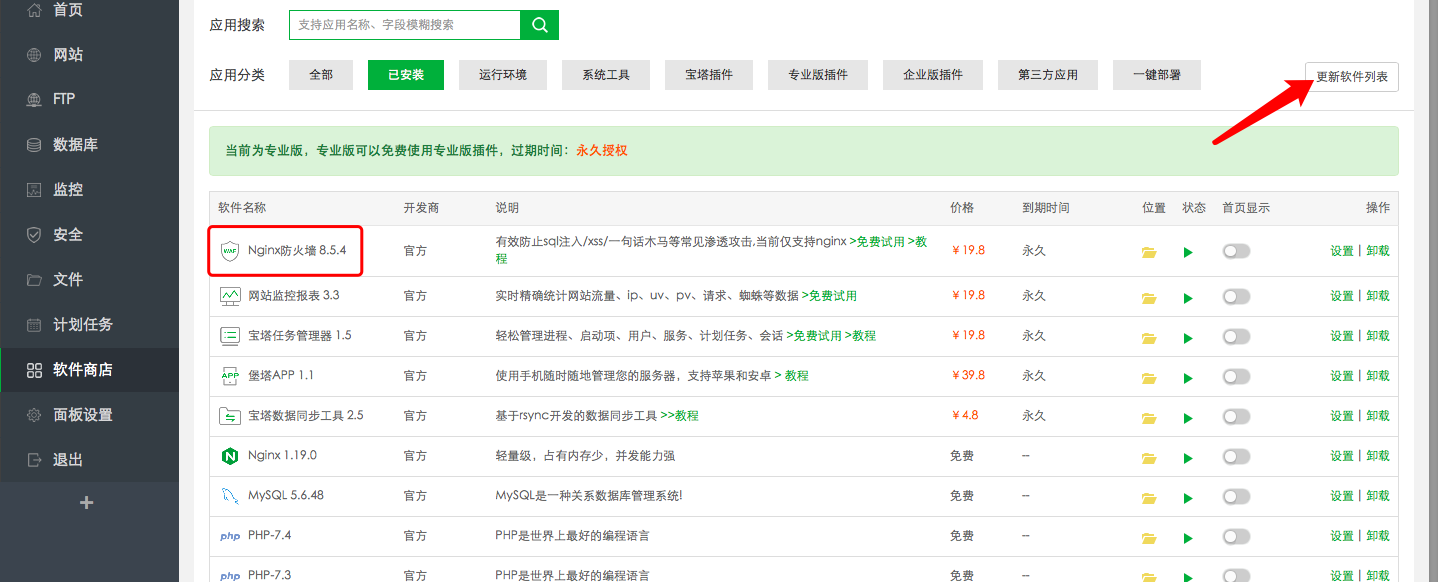Click the green search magnifier button
The width and height of the screenshot is (1438, 582).
pos(540,25)
